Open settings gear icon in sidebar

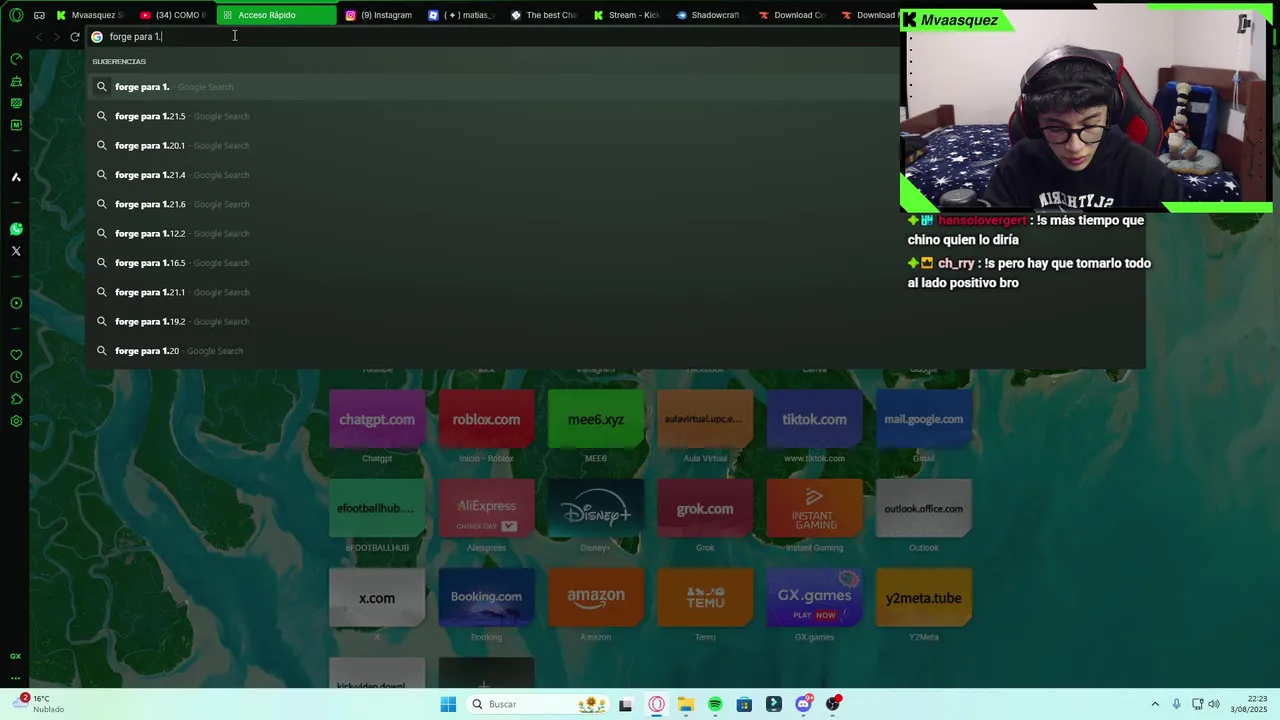pyautogui.click(x=16, y=421)
